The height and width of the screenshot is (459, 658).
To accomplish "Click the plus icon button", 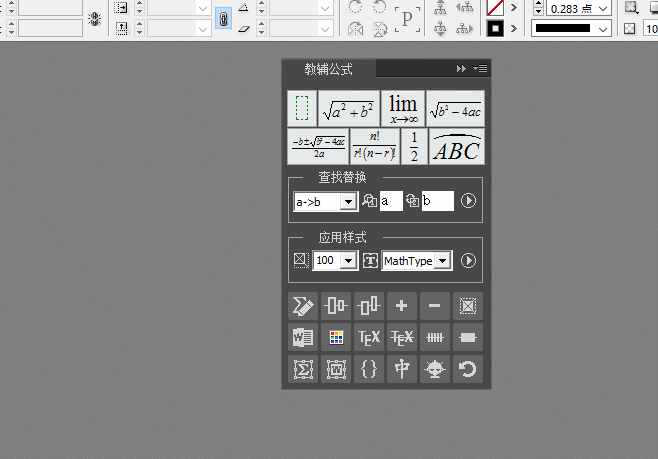I will coord(402,305).
